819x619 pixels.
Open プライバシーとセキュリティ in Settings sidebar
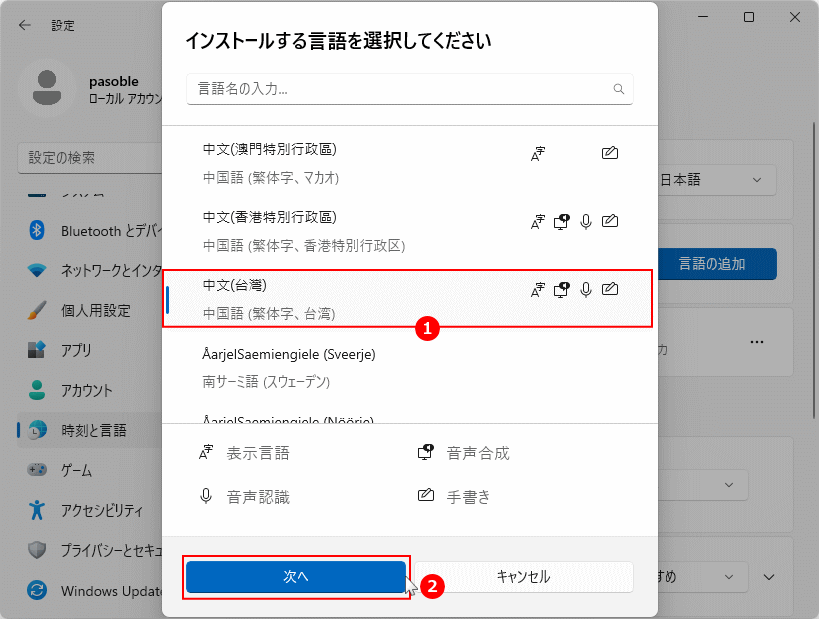pos(90,550)
